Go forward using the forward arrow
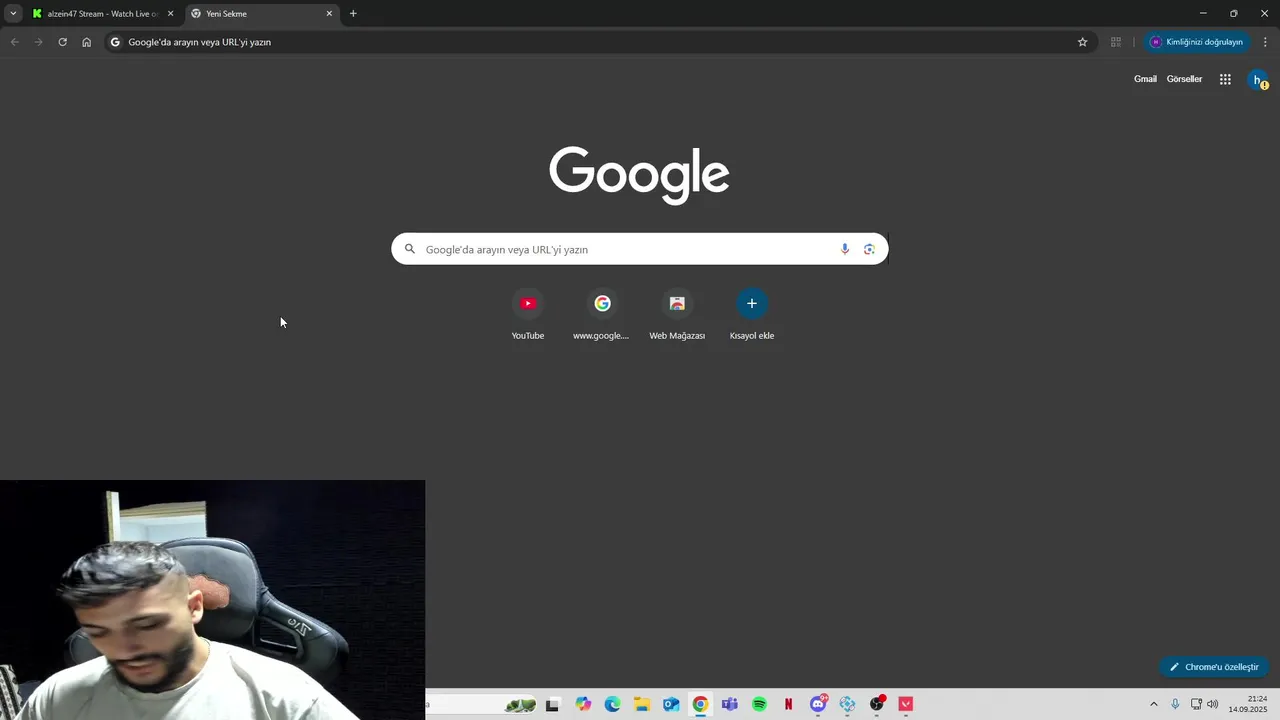This screenshot has height=720, width=1280. coord(38,42)
